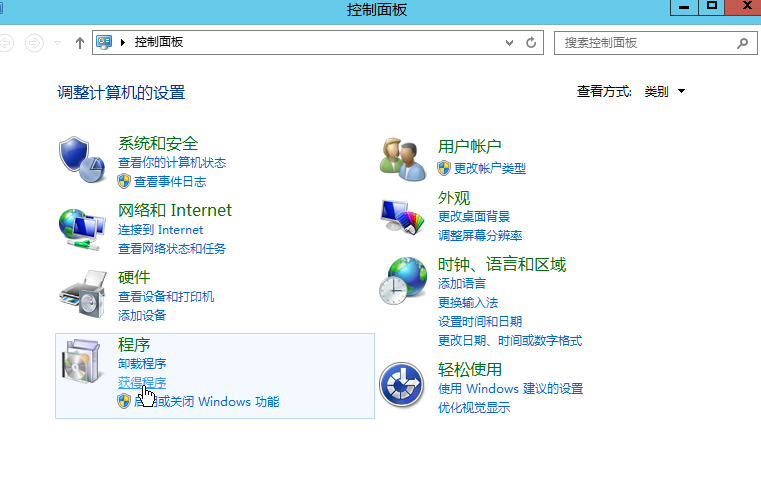Open the 类别 view-by dropdown

664,91
